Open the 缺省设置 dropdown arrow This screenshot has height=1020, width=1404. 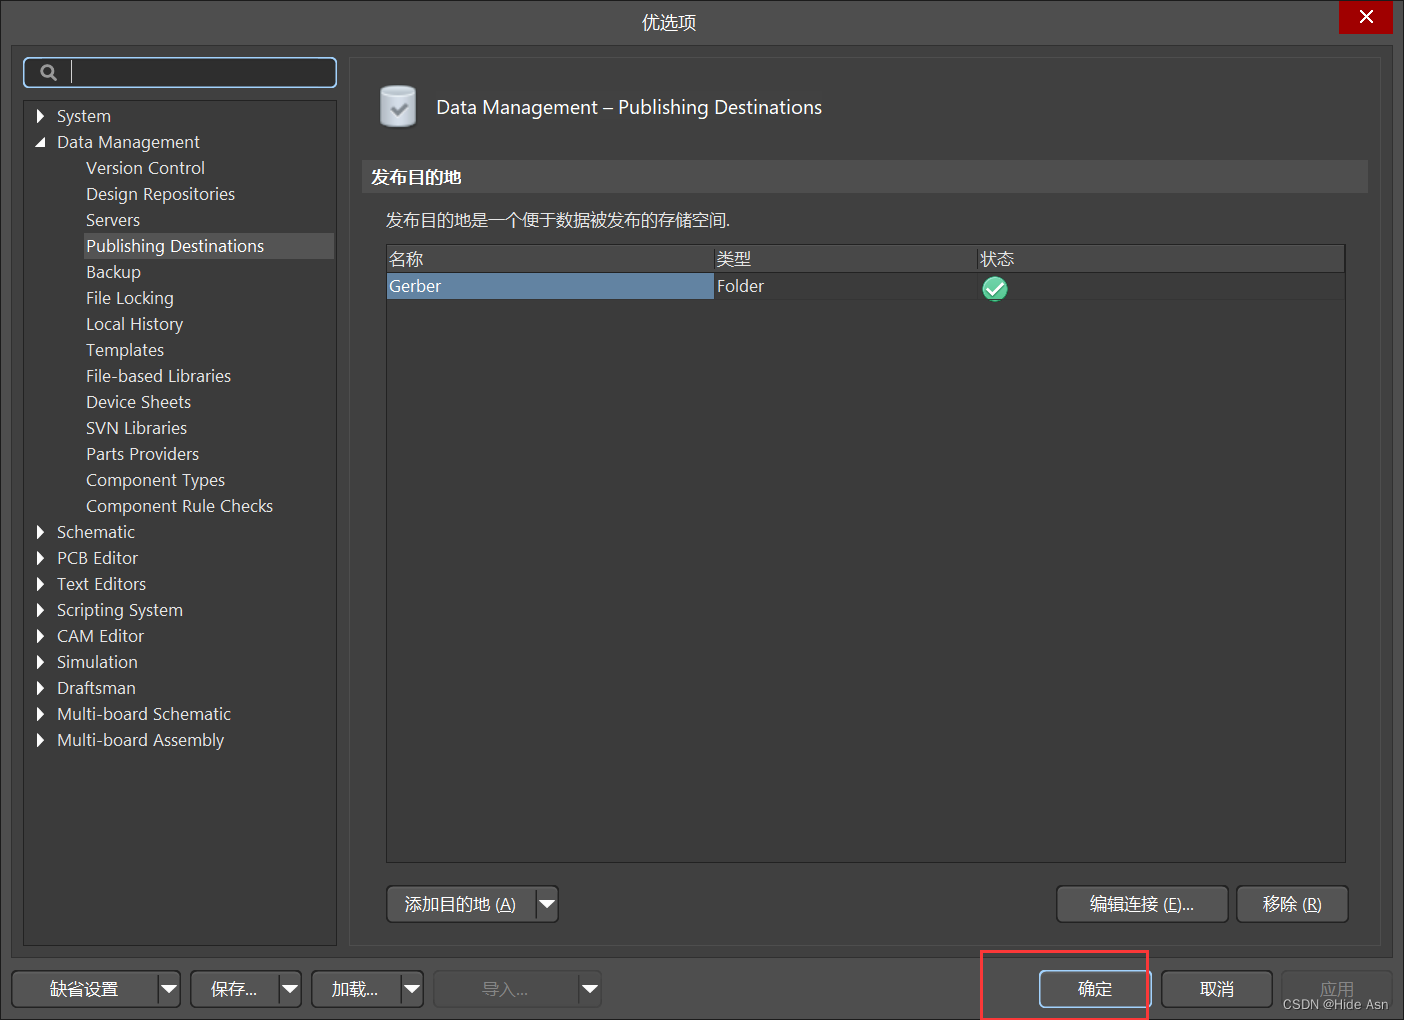click(169, 989)
